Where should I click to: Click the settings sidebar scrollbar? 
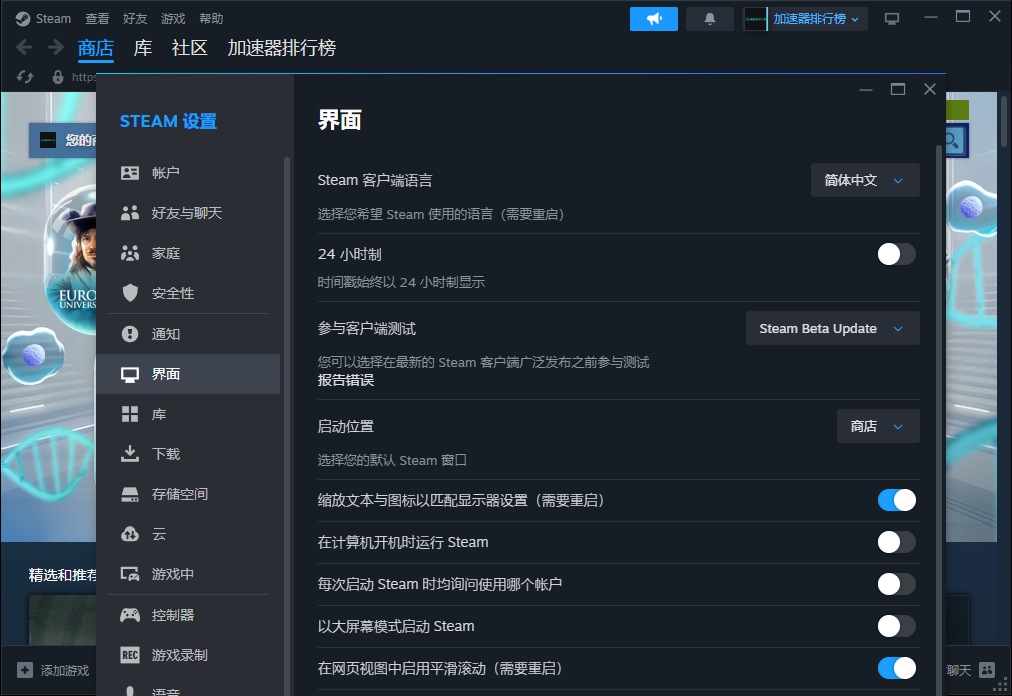click(287, 426)
